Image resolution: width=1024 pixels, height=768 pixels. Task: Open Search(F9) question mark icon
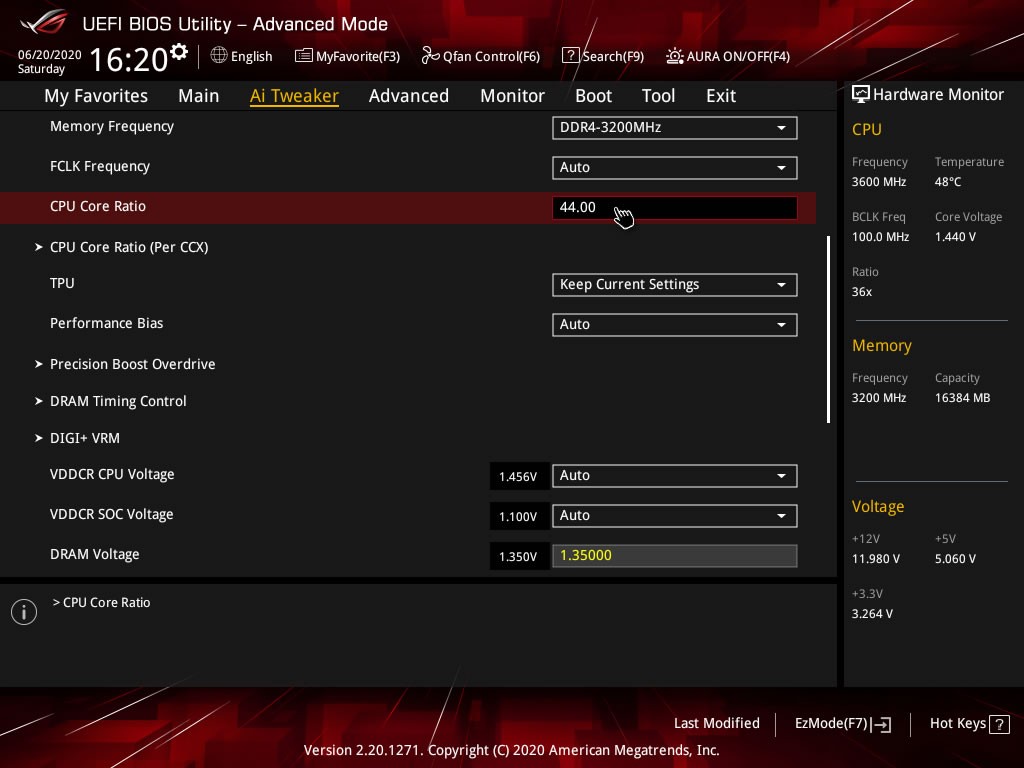point(571,56)
